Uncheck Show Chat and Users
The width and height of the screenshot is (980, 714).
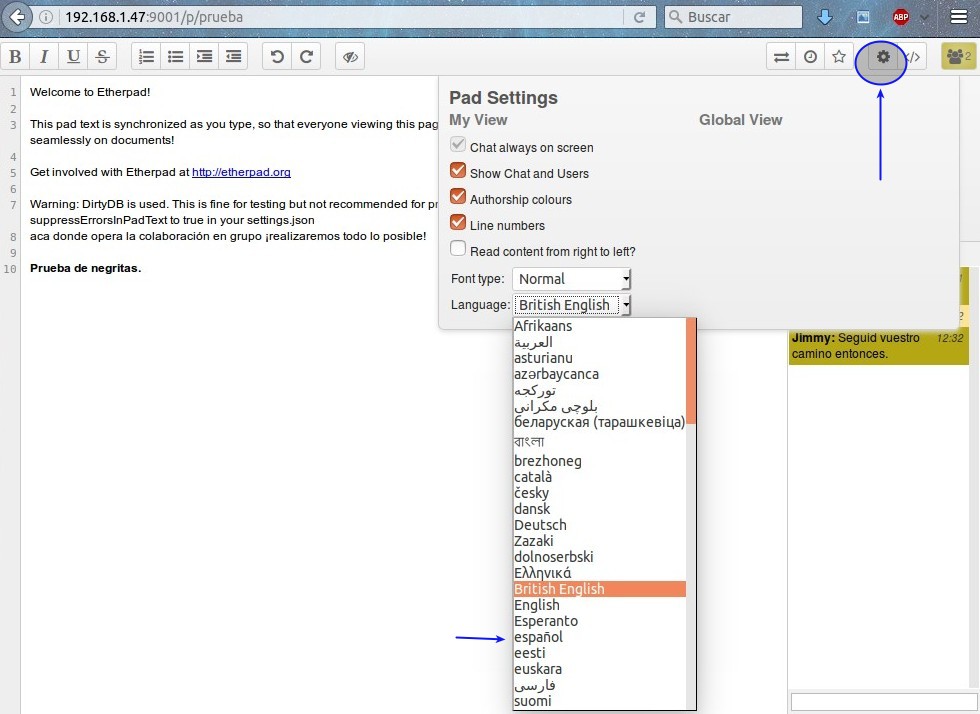tap(459, 172)
